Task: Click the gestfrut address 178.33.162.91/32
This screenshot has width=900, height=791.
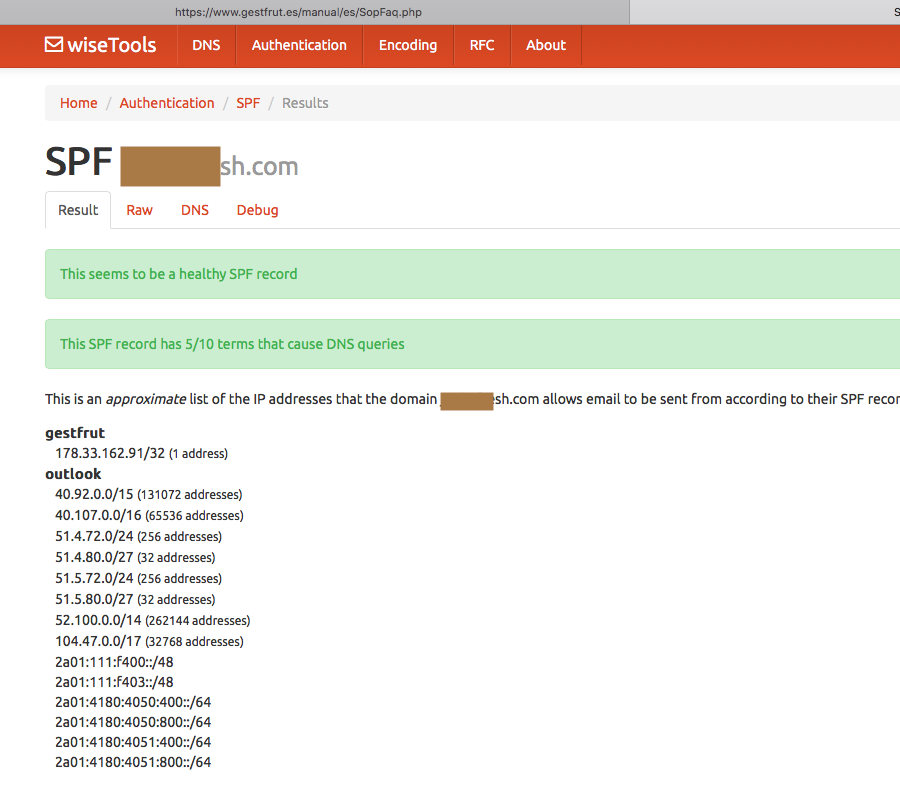Action: (110, 453)
